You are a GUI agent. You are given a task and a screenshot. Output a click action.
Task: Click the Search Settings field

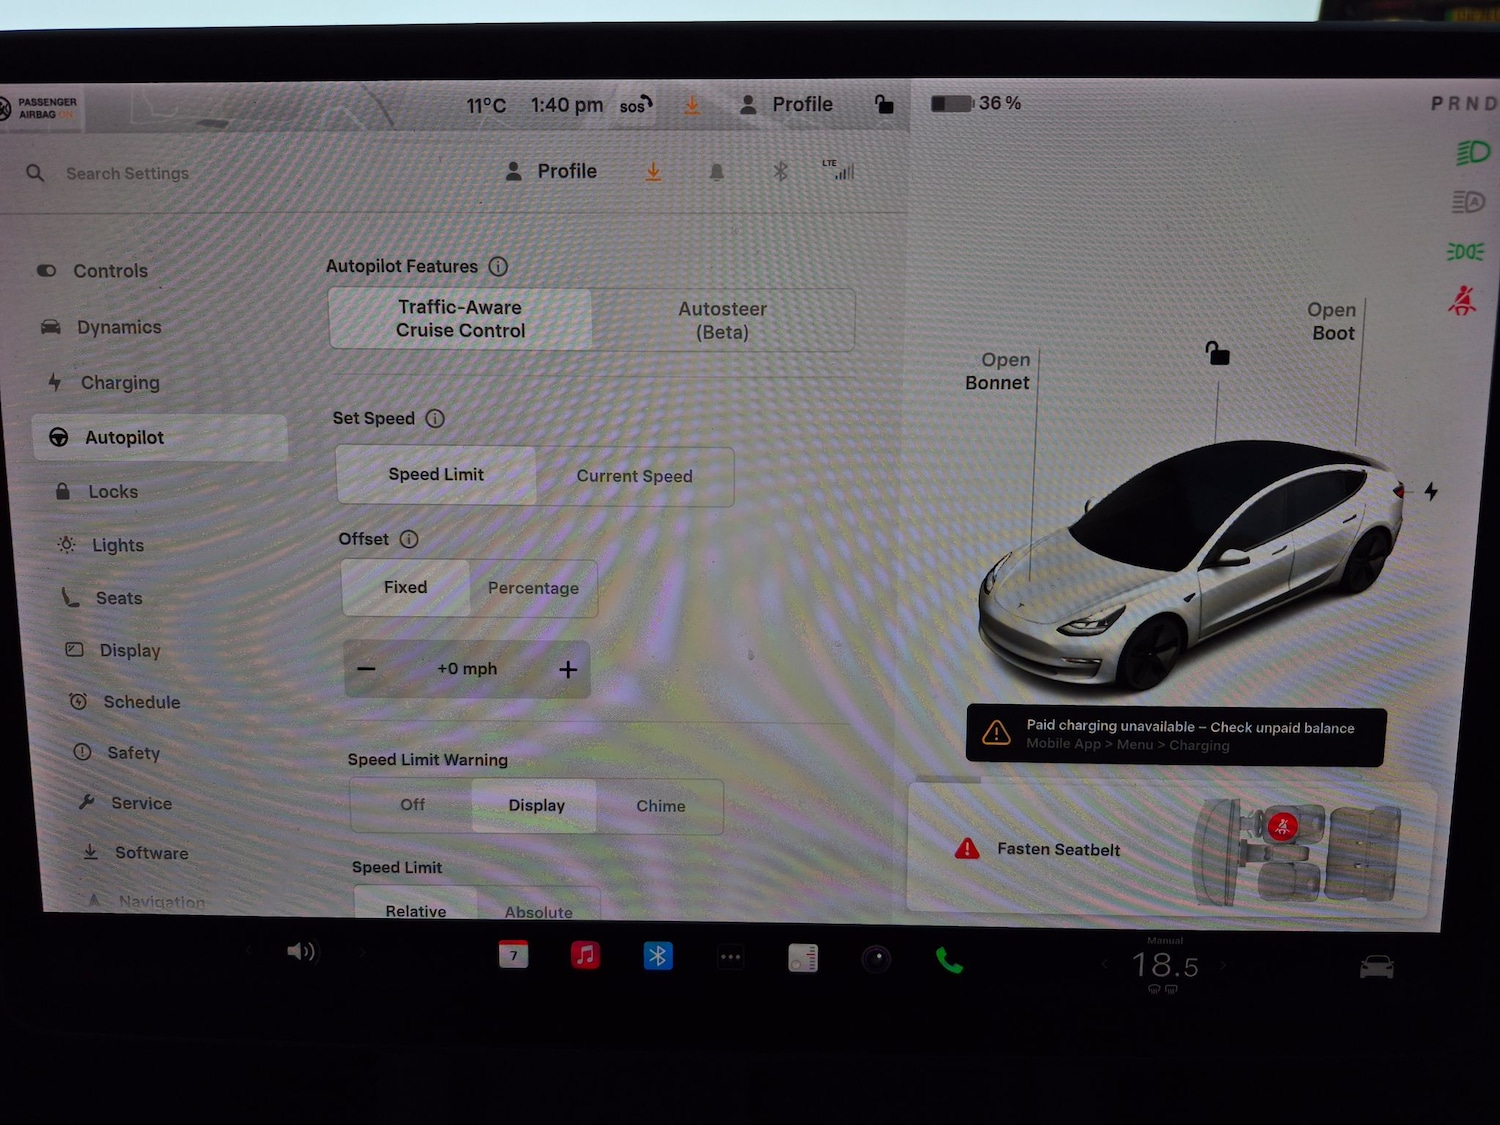click(x=128, y=173)
